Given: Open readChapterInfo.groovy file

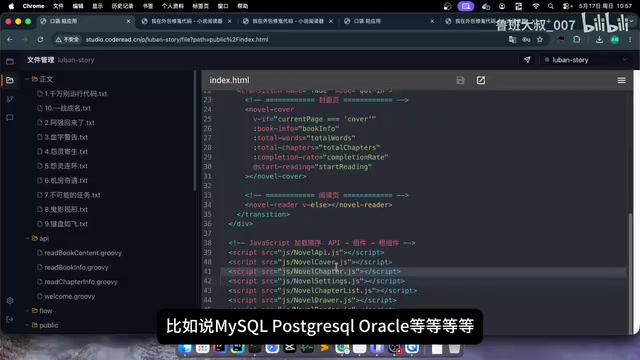Looking at the screenshot, I should pyautogui.click(x=78, y=282).
